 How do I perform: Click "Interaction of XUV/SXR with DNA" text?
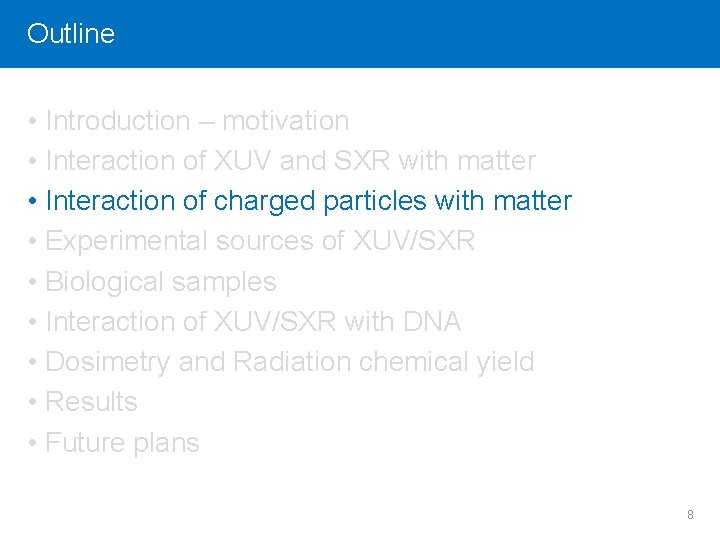coord(253,322)
